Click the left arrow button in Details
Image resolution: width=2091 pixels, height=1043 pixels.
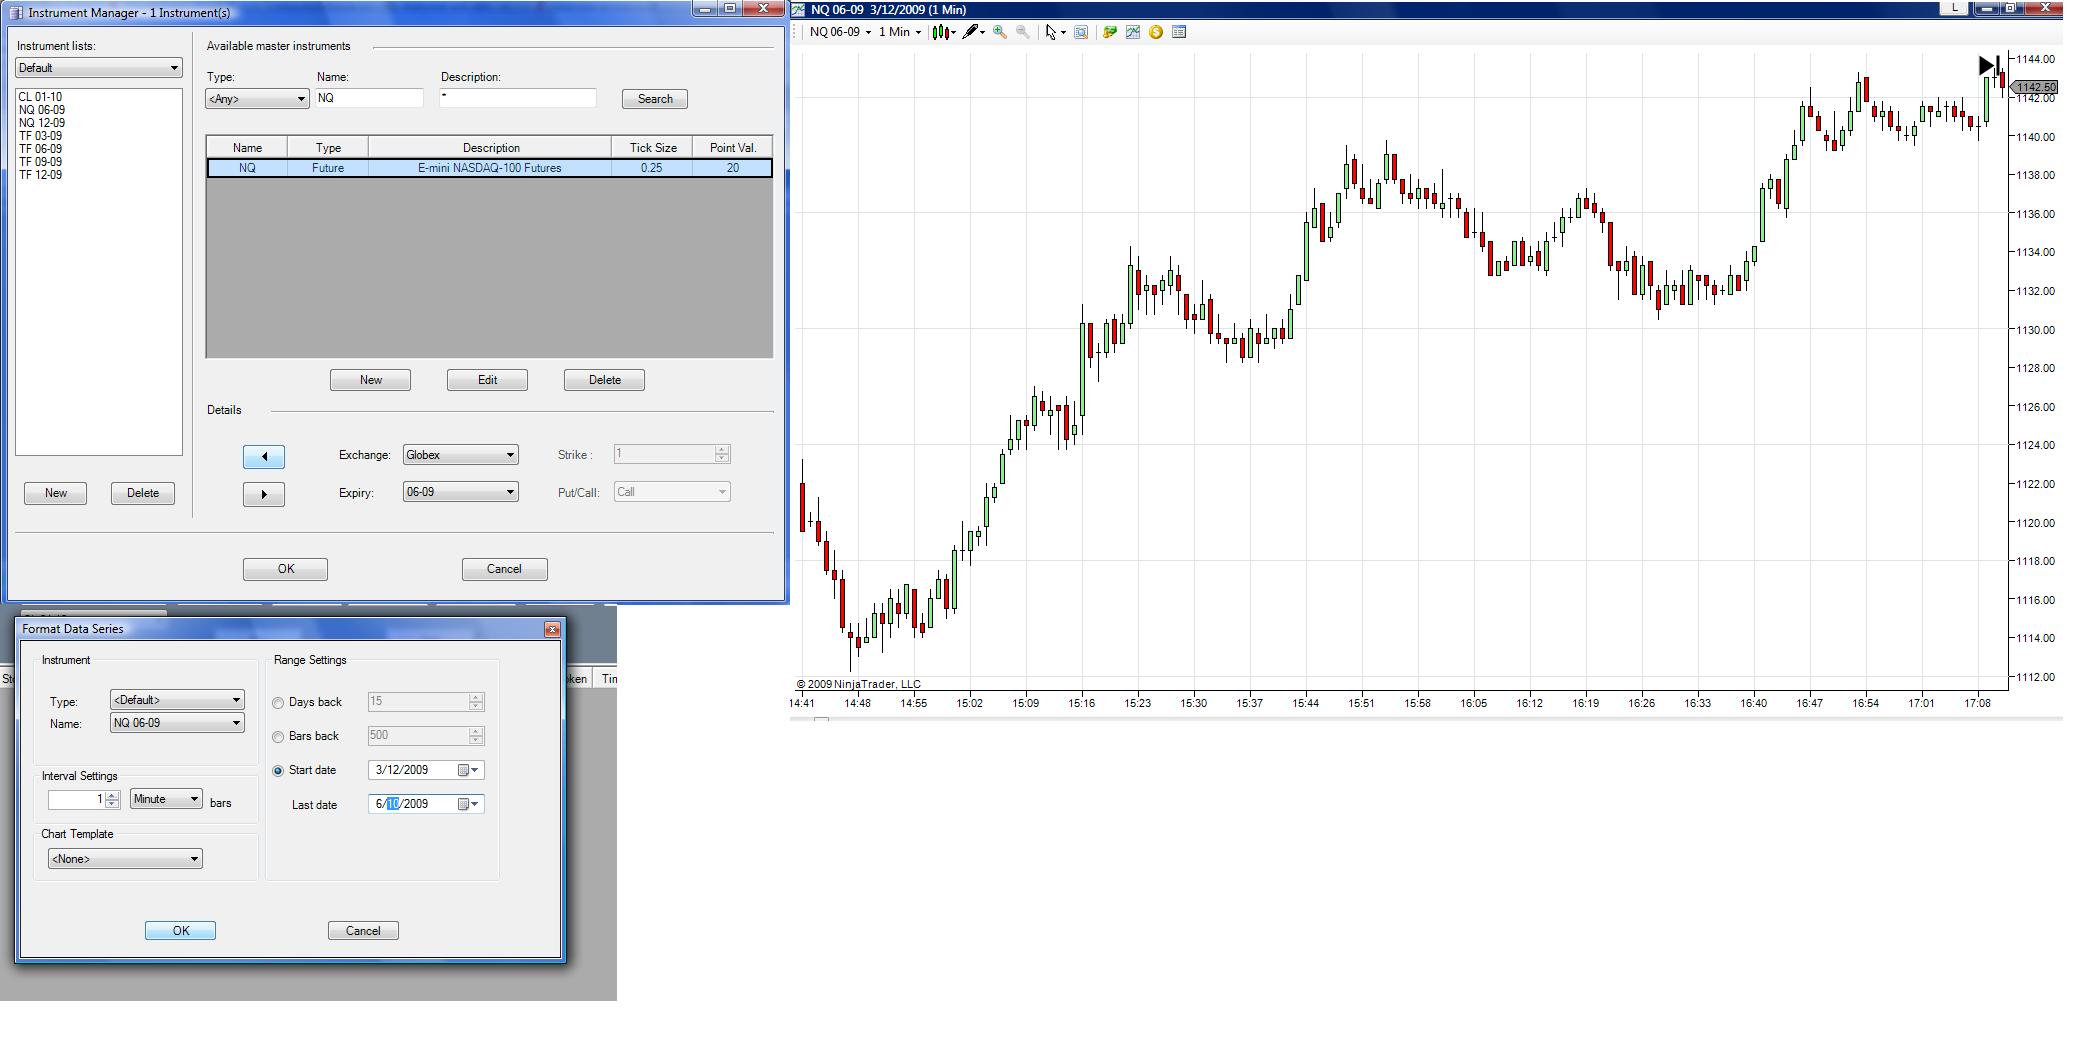pos(264,457)
